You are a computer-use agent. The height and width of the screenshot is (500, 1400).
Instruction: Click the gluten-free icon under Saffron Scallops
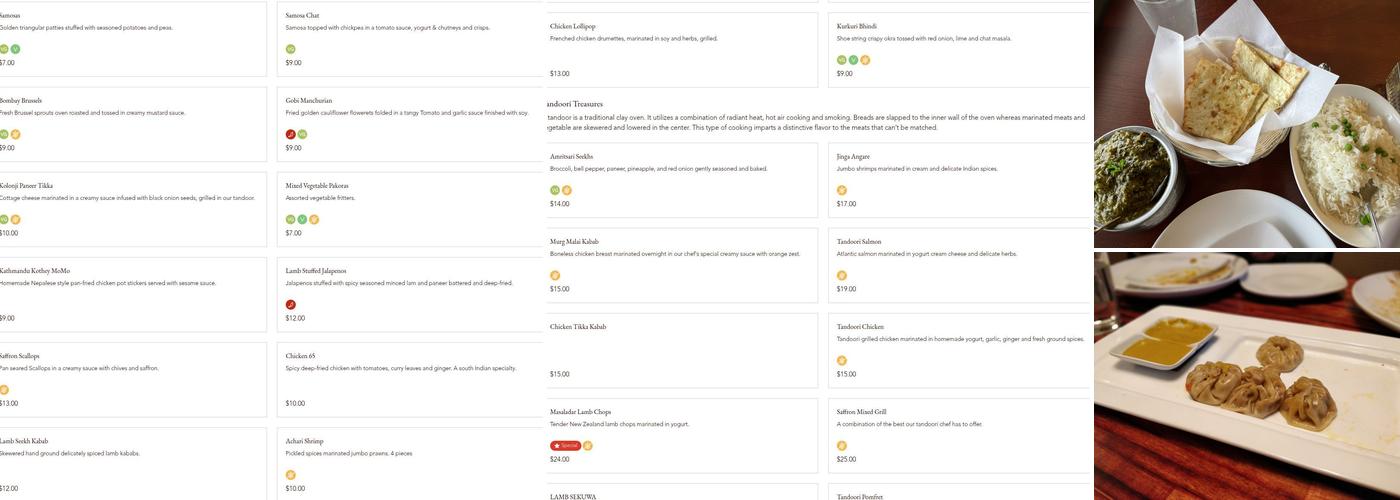point(4,390)
